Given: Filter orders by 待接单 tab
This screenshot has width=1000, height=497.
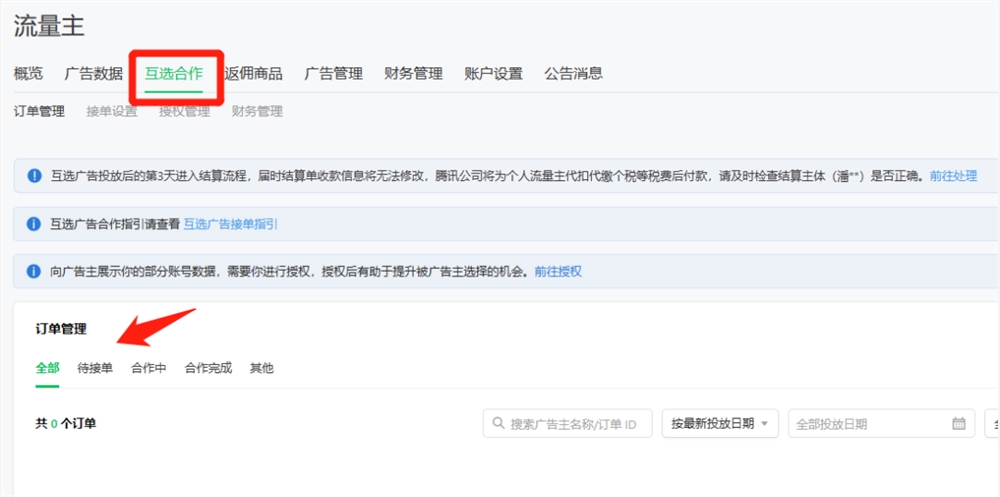Looking at the screenshot, I should coord(95,368).
